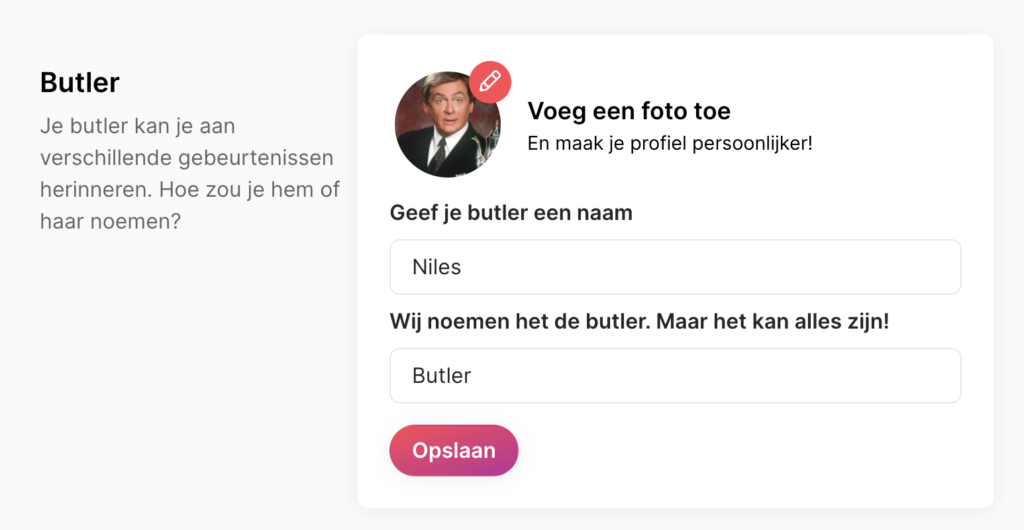
Task: Click 'haar noemen?' at the description's end
Action: pos(110,221)
